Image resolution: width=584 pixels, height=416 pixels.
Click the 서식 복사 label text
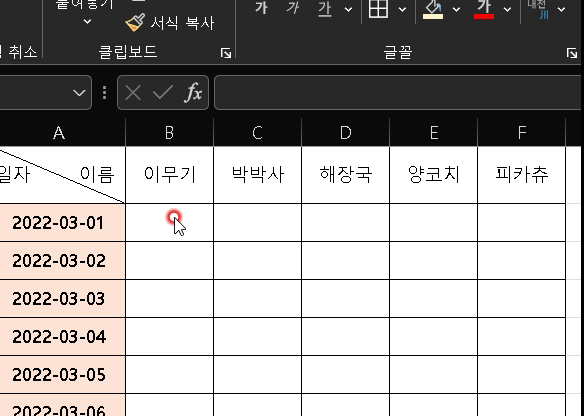(182, 23)
